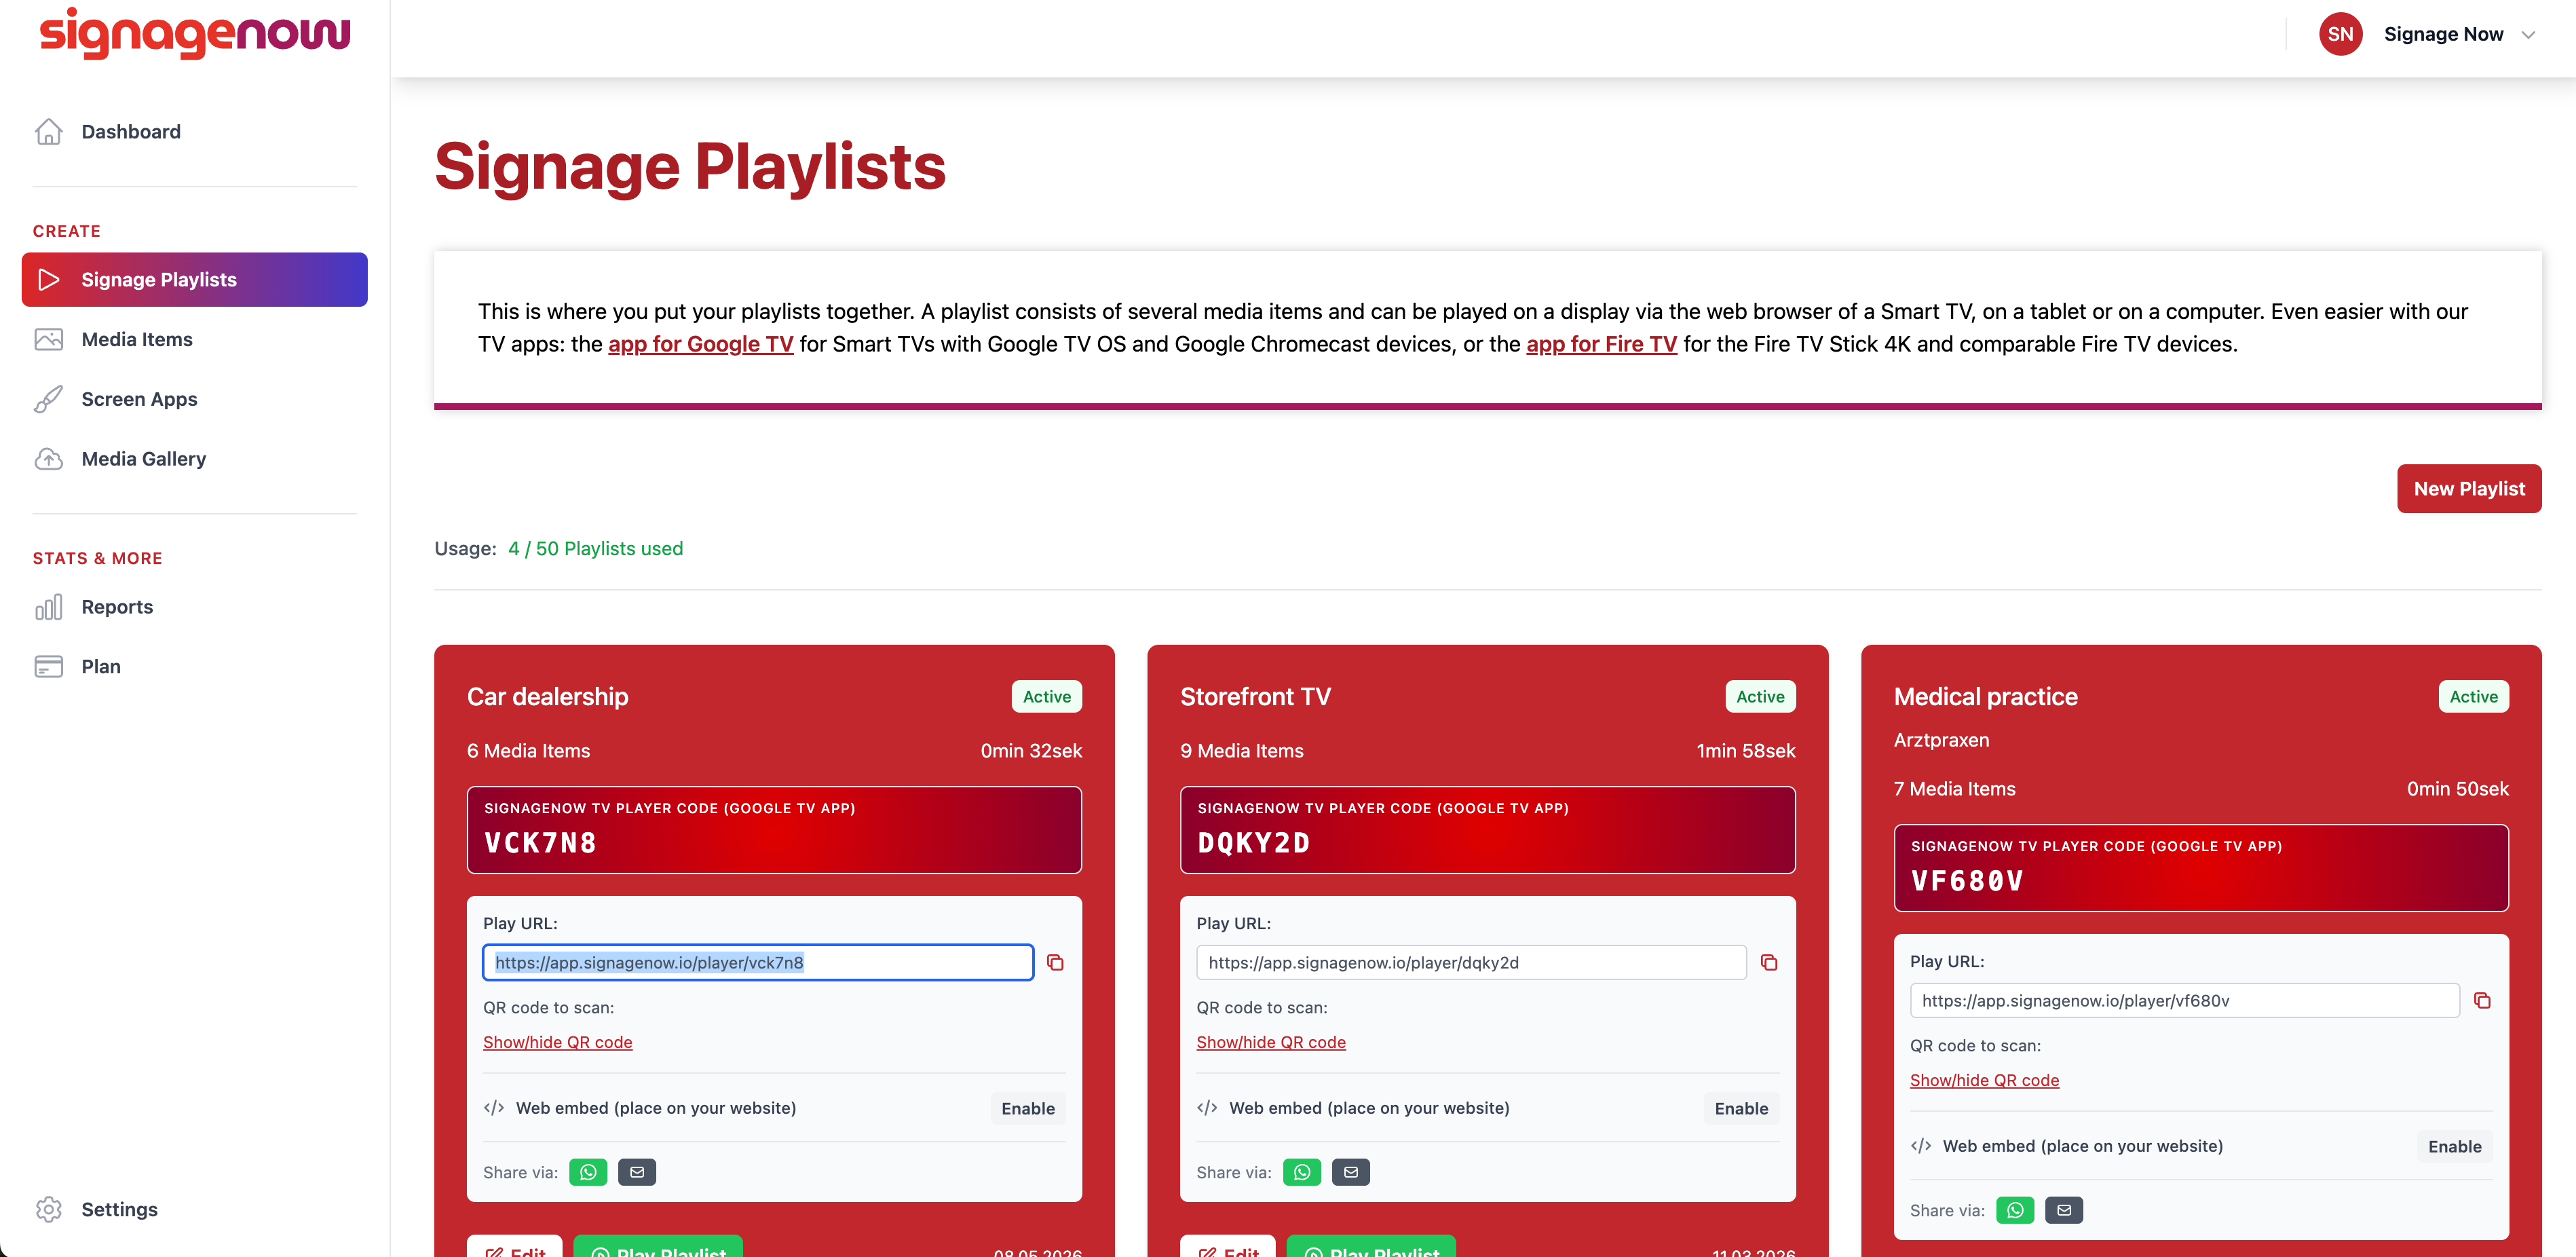Click the VCK7N8 player code box

pyautogui.click(x=774, y=830)
